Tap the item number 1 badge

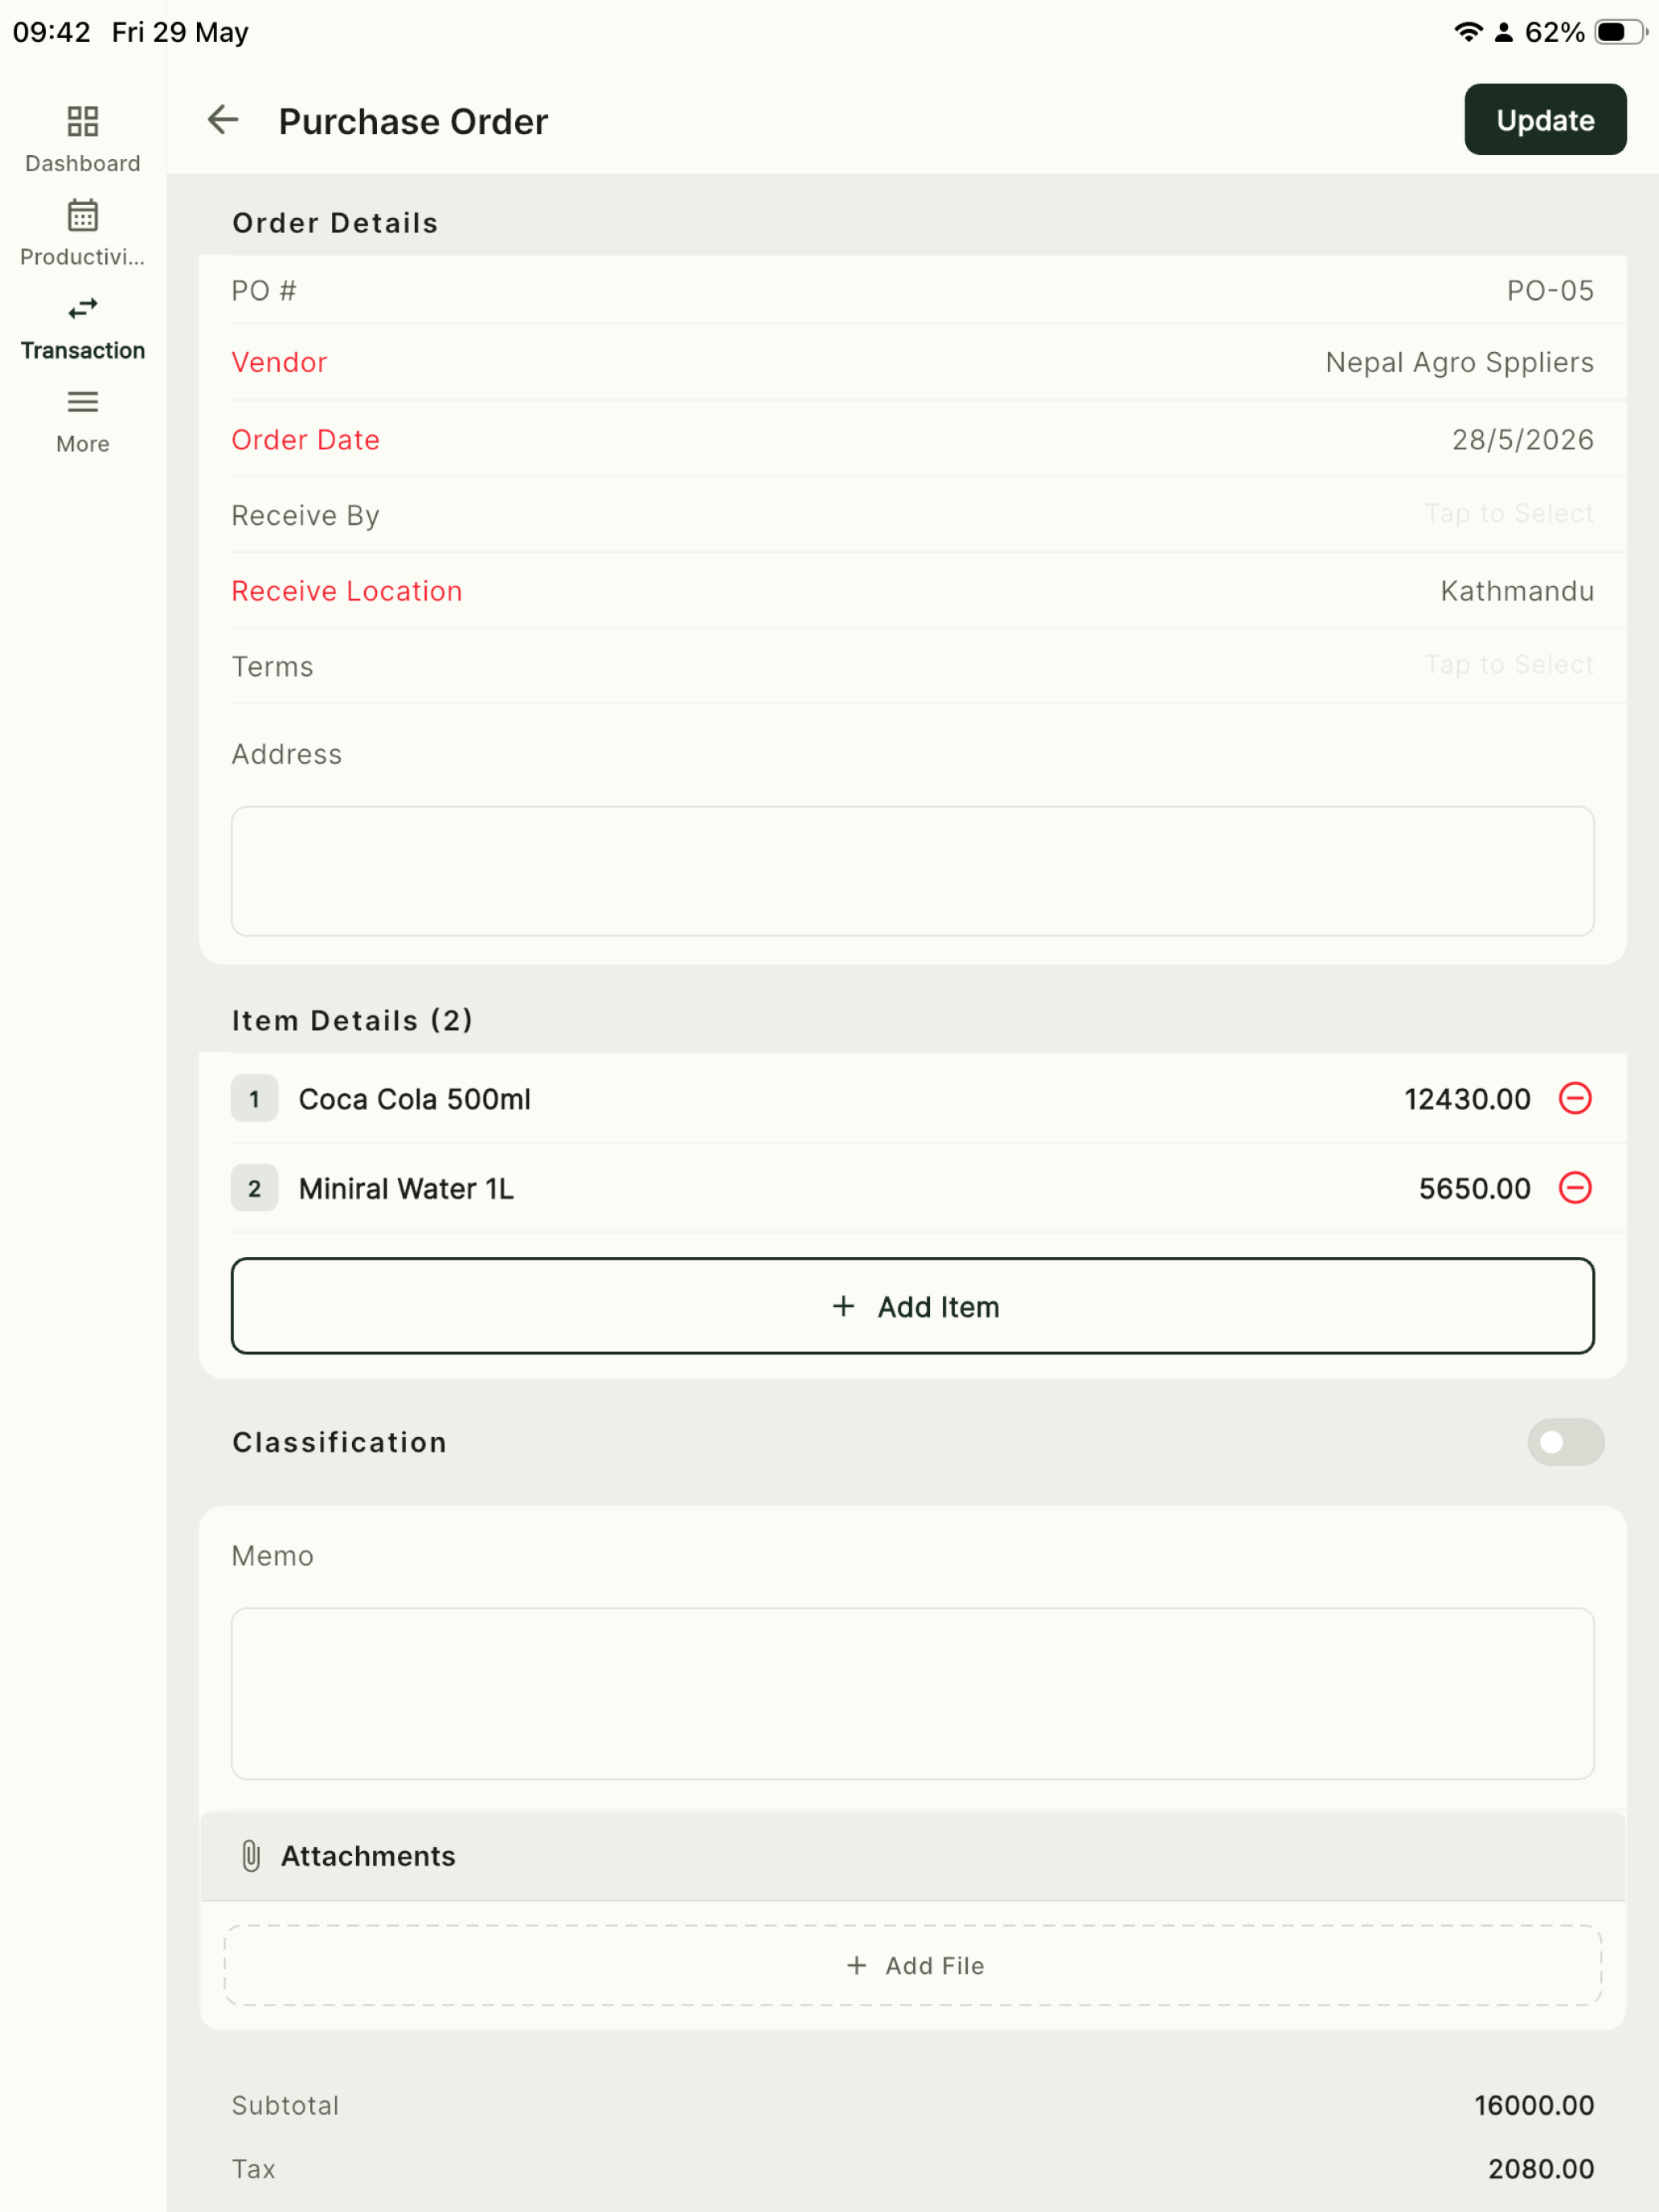(254, 1098)
